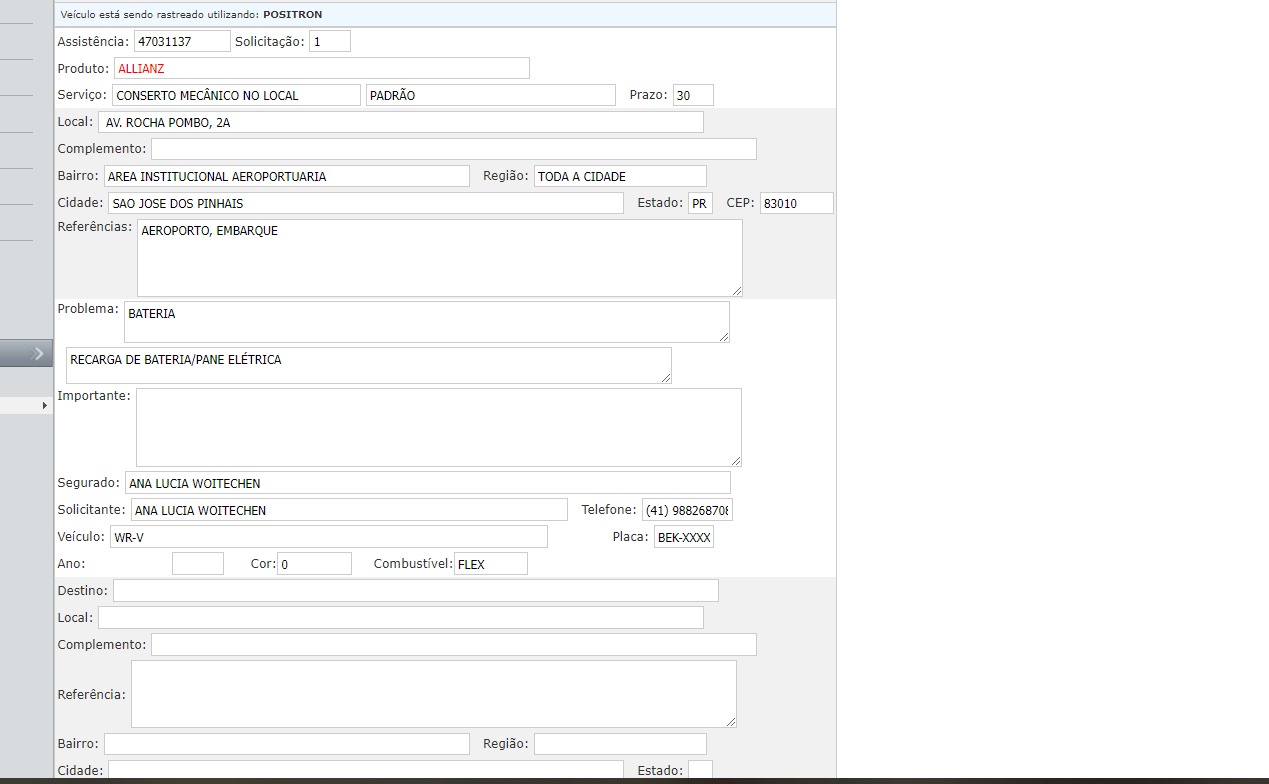Edit the Placa field BEK-XXXX
This screenshot has width=1269, height=784.
684,537
